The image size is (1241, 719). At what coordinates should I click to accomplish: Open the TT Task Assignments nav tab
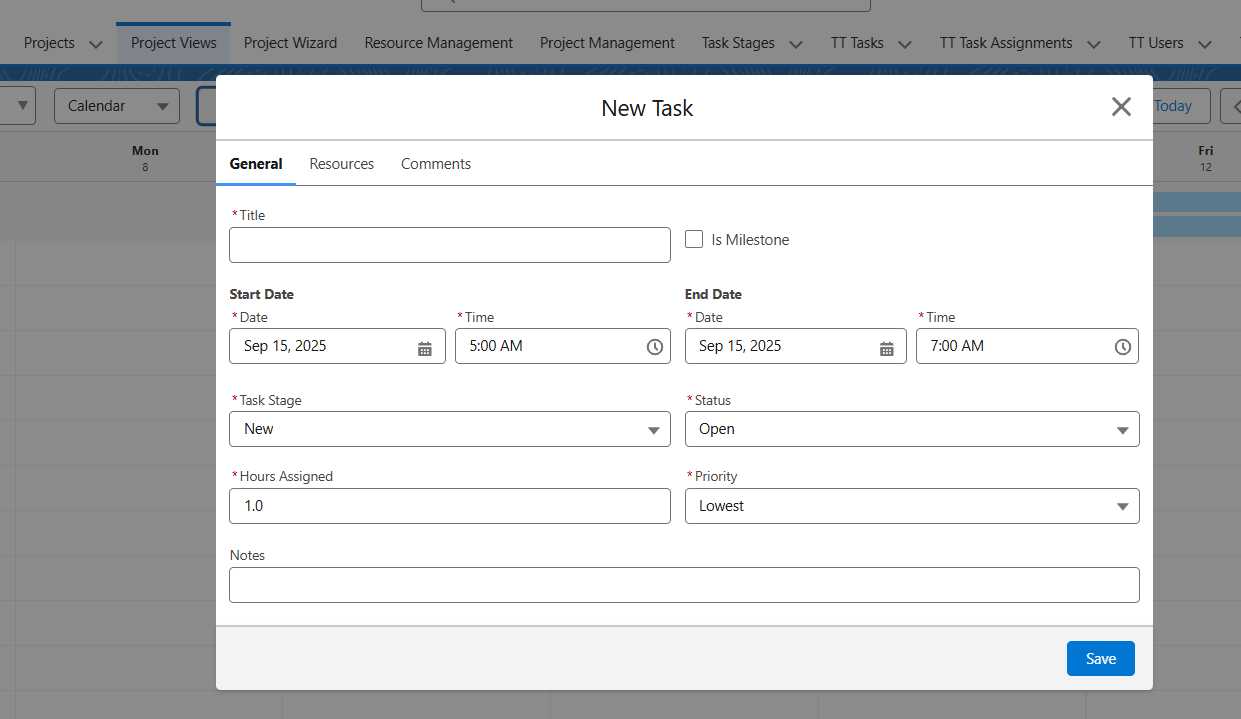point(1006,43)
